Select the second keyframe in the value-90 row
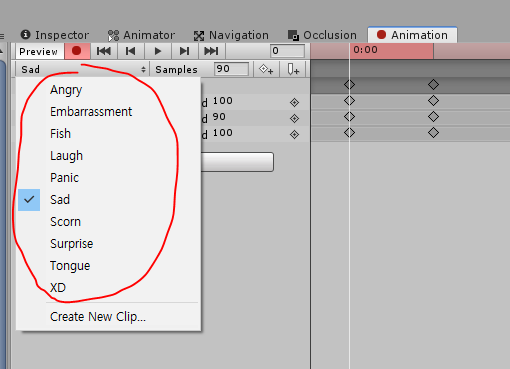Image resolution: width=510 pixels, height=369 pixels. click(433, 117)
